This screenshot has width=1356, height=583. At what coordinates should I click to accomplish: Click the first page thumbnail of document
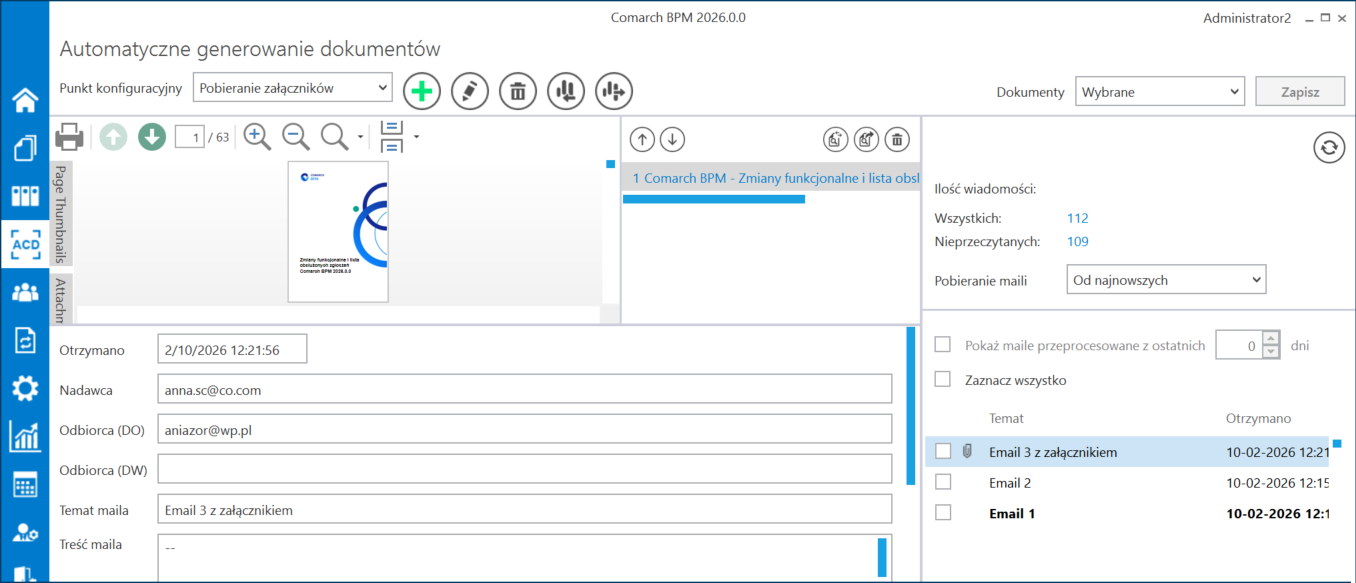(338, 231)
